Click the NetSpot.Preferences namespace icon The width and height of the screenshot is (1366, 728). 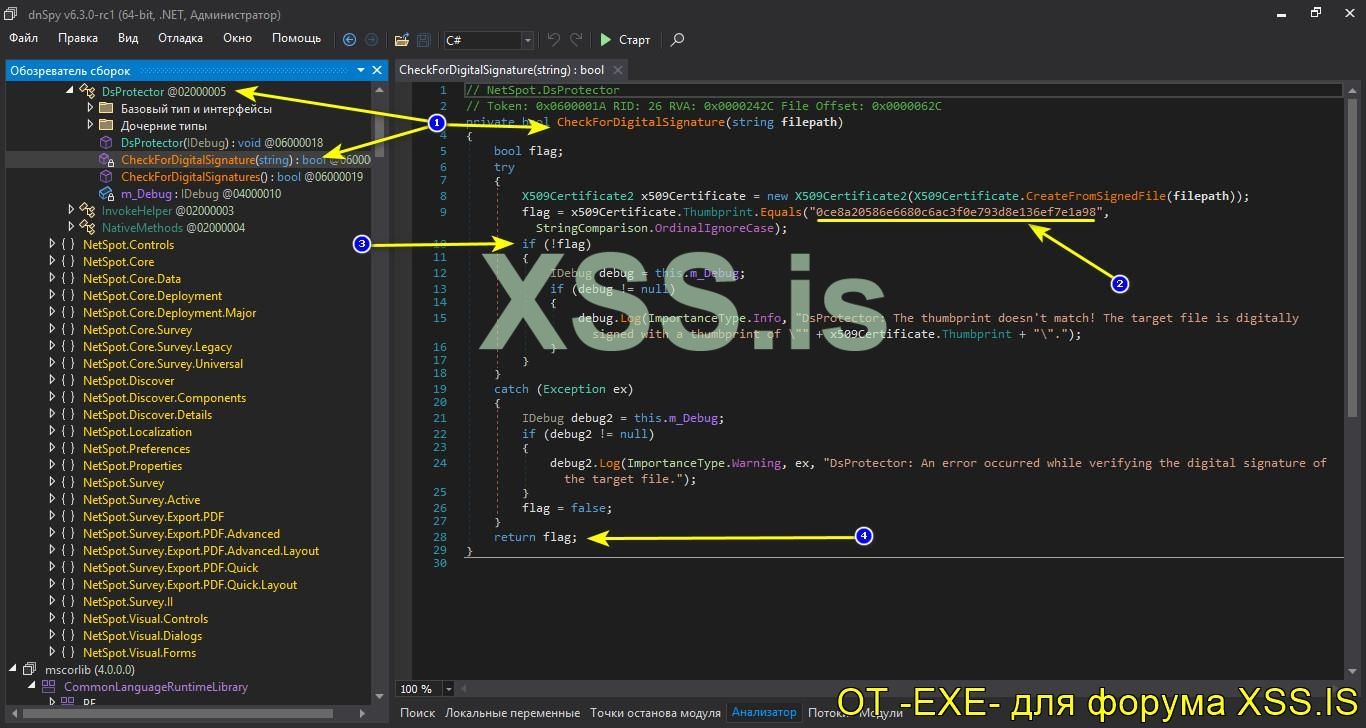[x=69, y=449]
